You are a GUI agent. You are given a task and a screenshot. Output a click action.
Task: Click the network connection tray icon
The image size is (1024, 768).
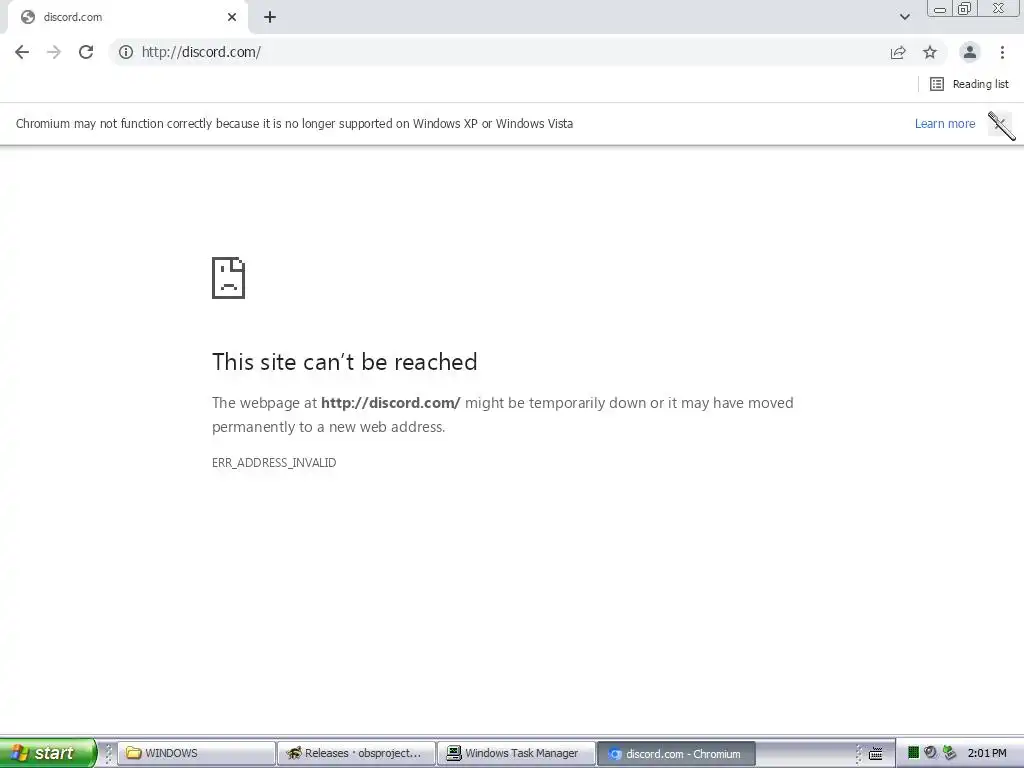[949, 753]
